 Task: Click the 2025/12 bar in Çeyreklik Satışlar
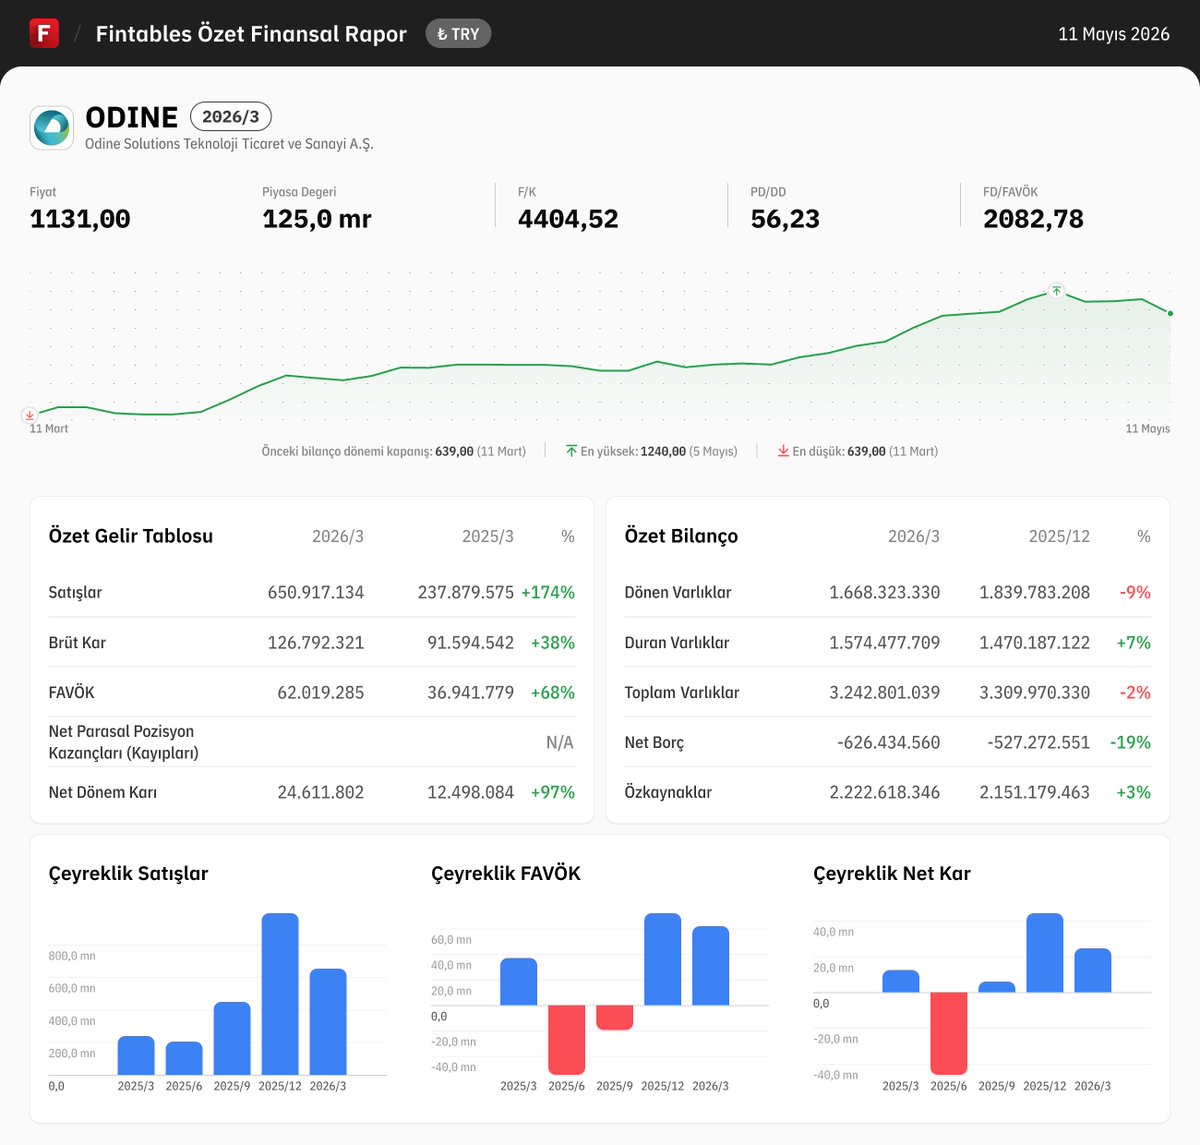pos(280,994)
